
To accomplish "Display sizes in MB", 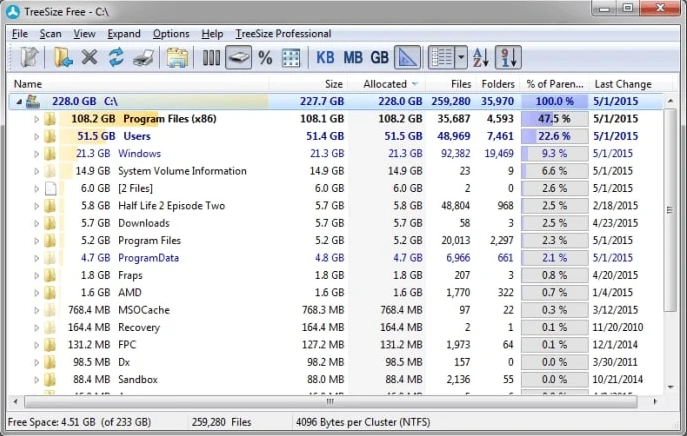I will (353, 57).
